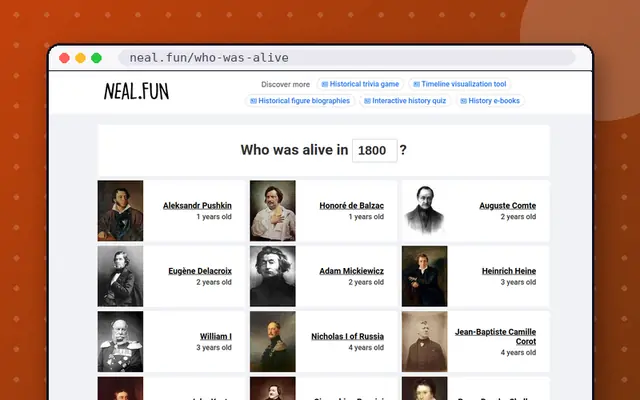Click Auguste Comte portrait thumbnail
This screenshot has width=640, height=400.
(x=424, y=211)
